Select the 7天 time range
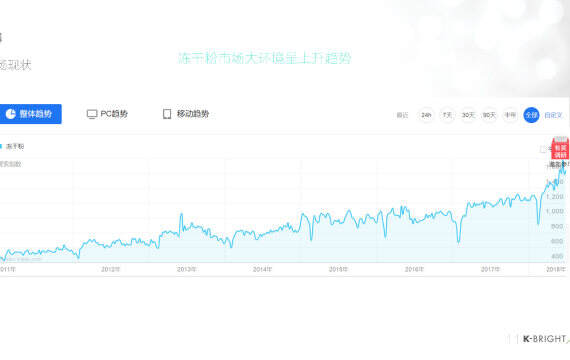This screenshot has width=570, height=360. 447,115
